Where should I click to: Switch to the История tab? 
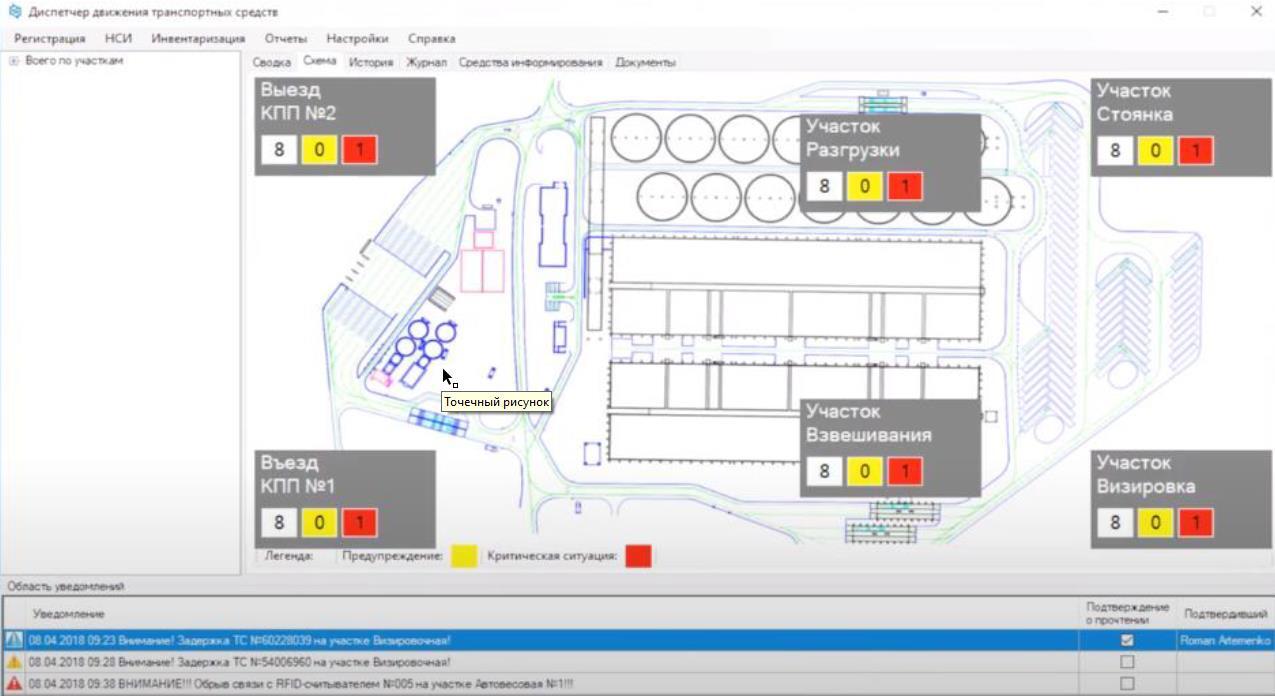point(371,62)
